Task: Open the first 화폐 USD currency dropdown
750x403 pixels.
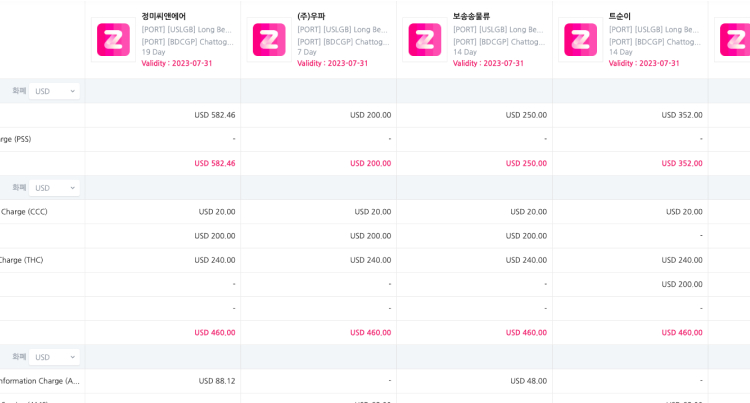Action: 54,91
